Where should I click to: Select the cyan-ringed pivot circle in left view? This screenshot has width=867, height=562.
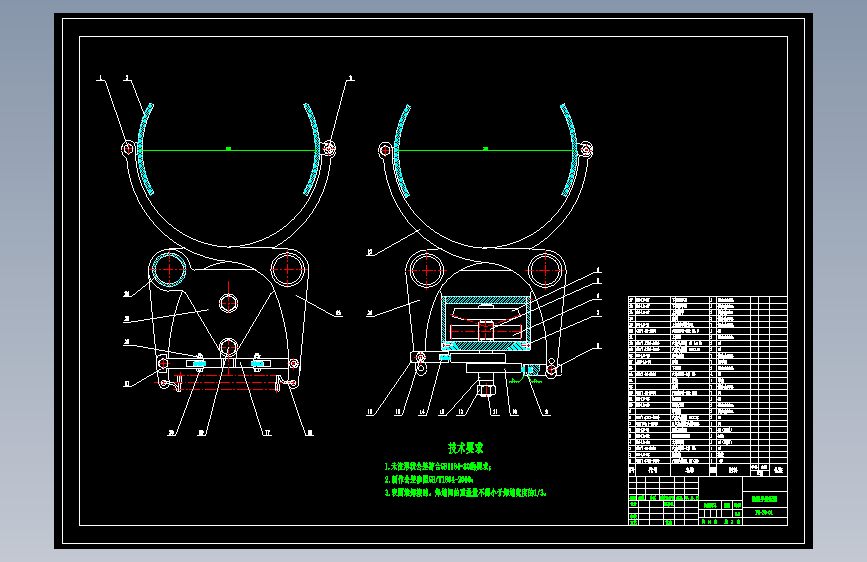pos(169,269)
